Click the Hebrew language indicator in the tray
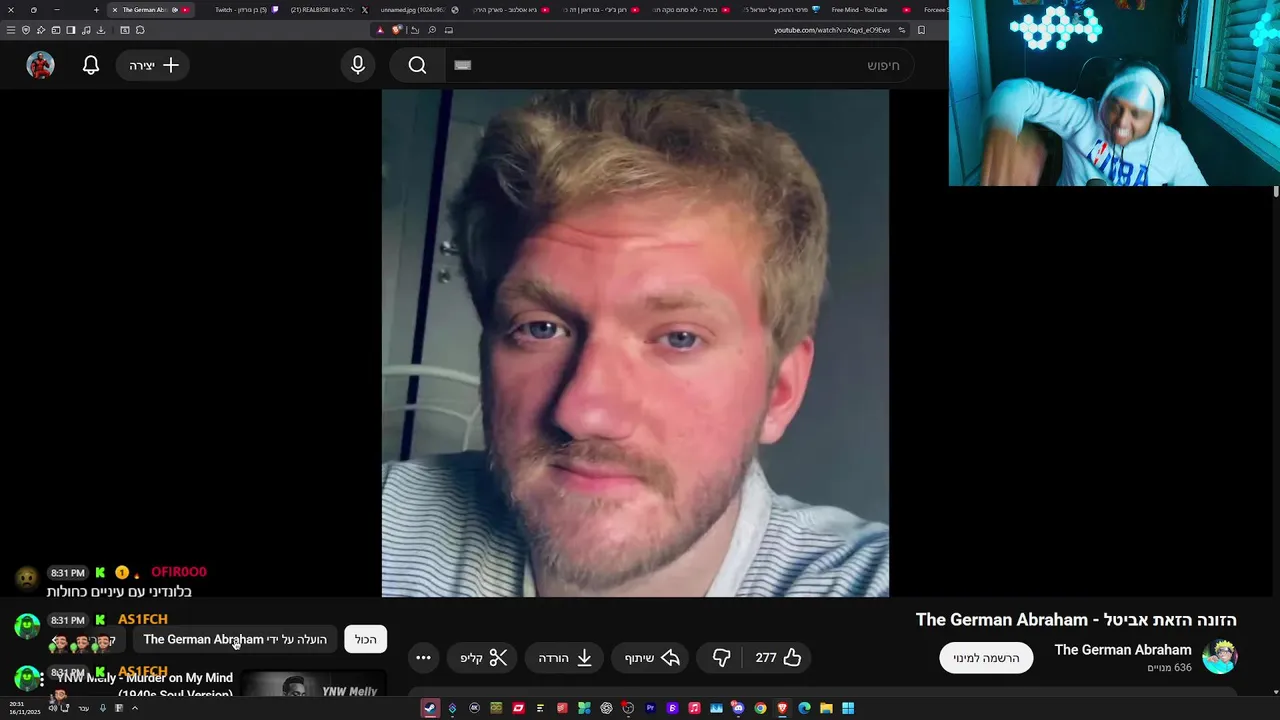 tap(84, 708)
